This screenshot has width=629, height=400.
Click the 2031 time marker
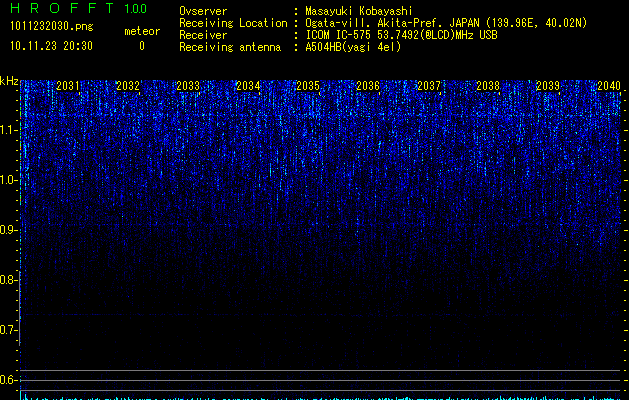[68, 86]
